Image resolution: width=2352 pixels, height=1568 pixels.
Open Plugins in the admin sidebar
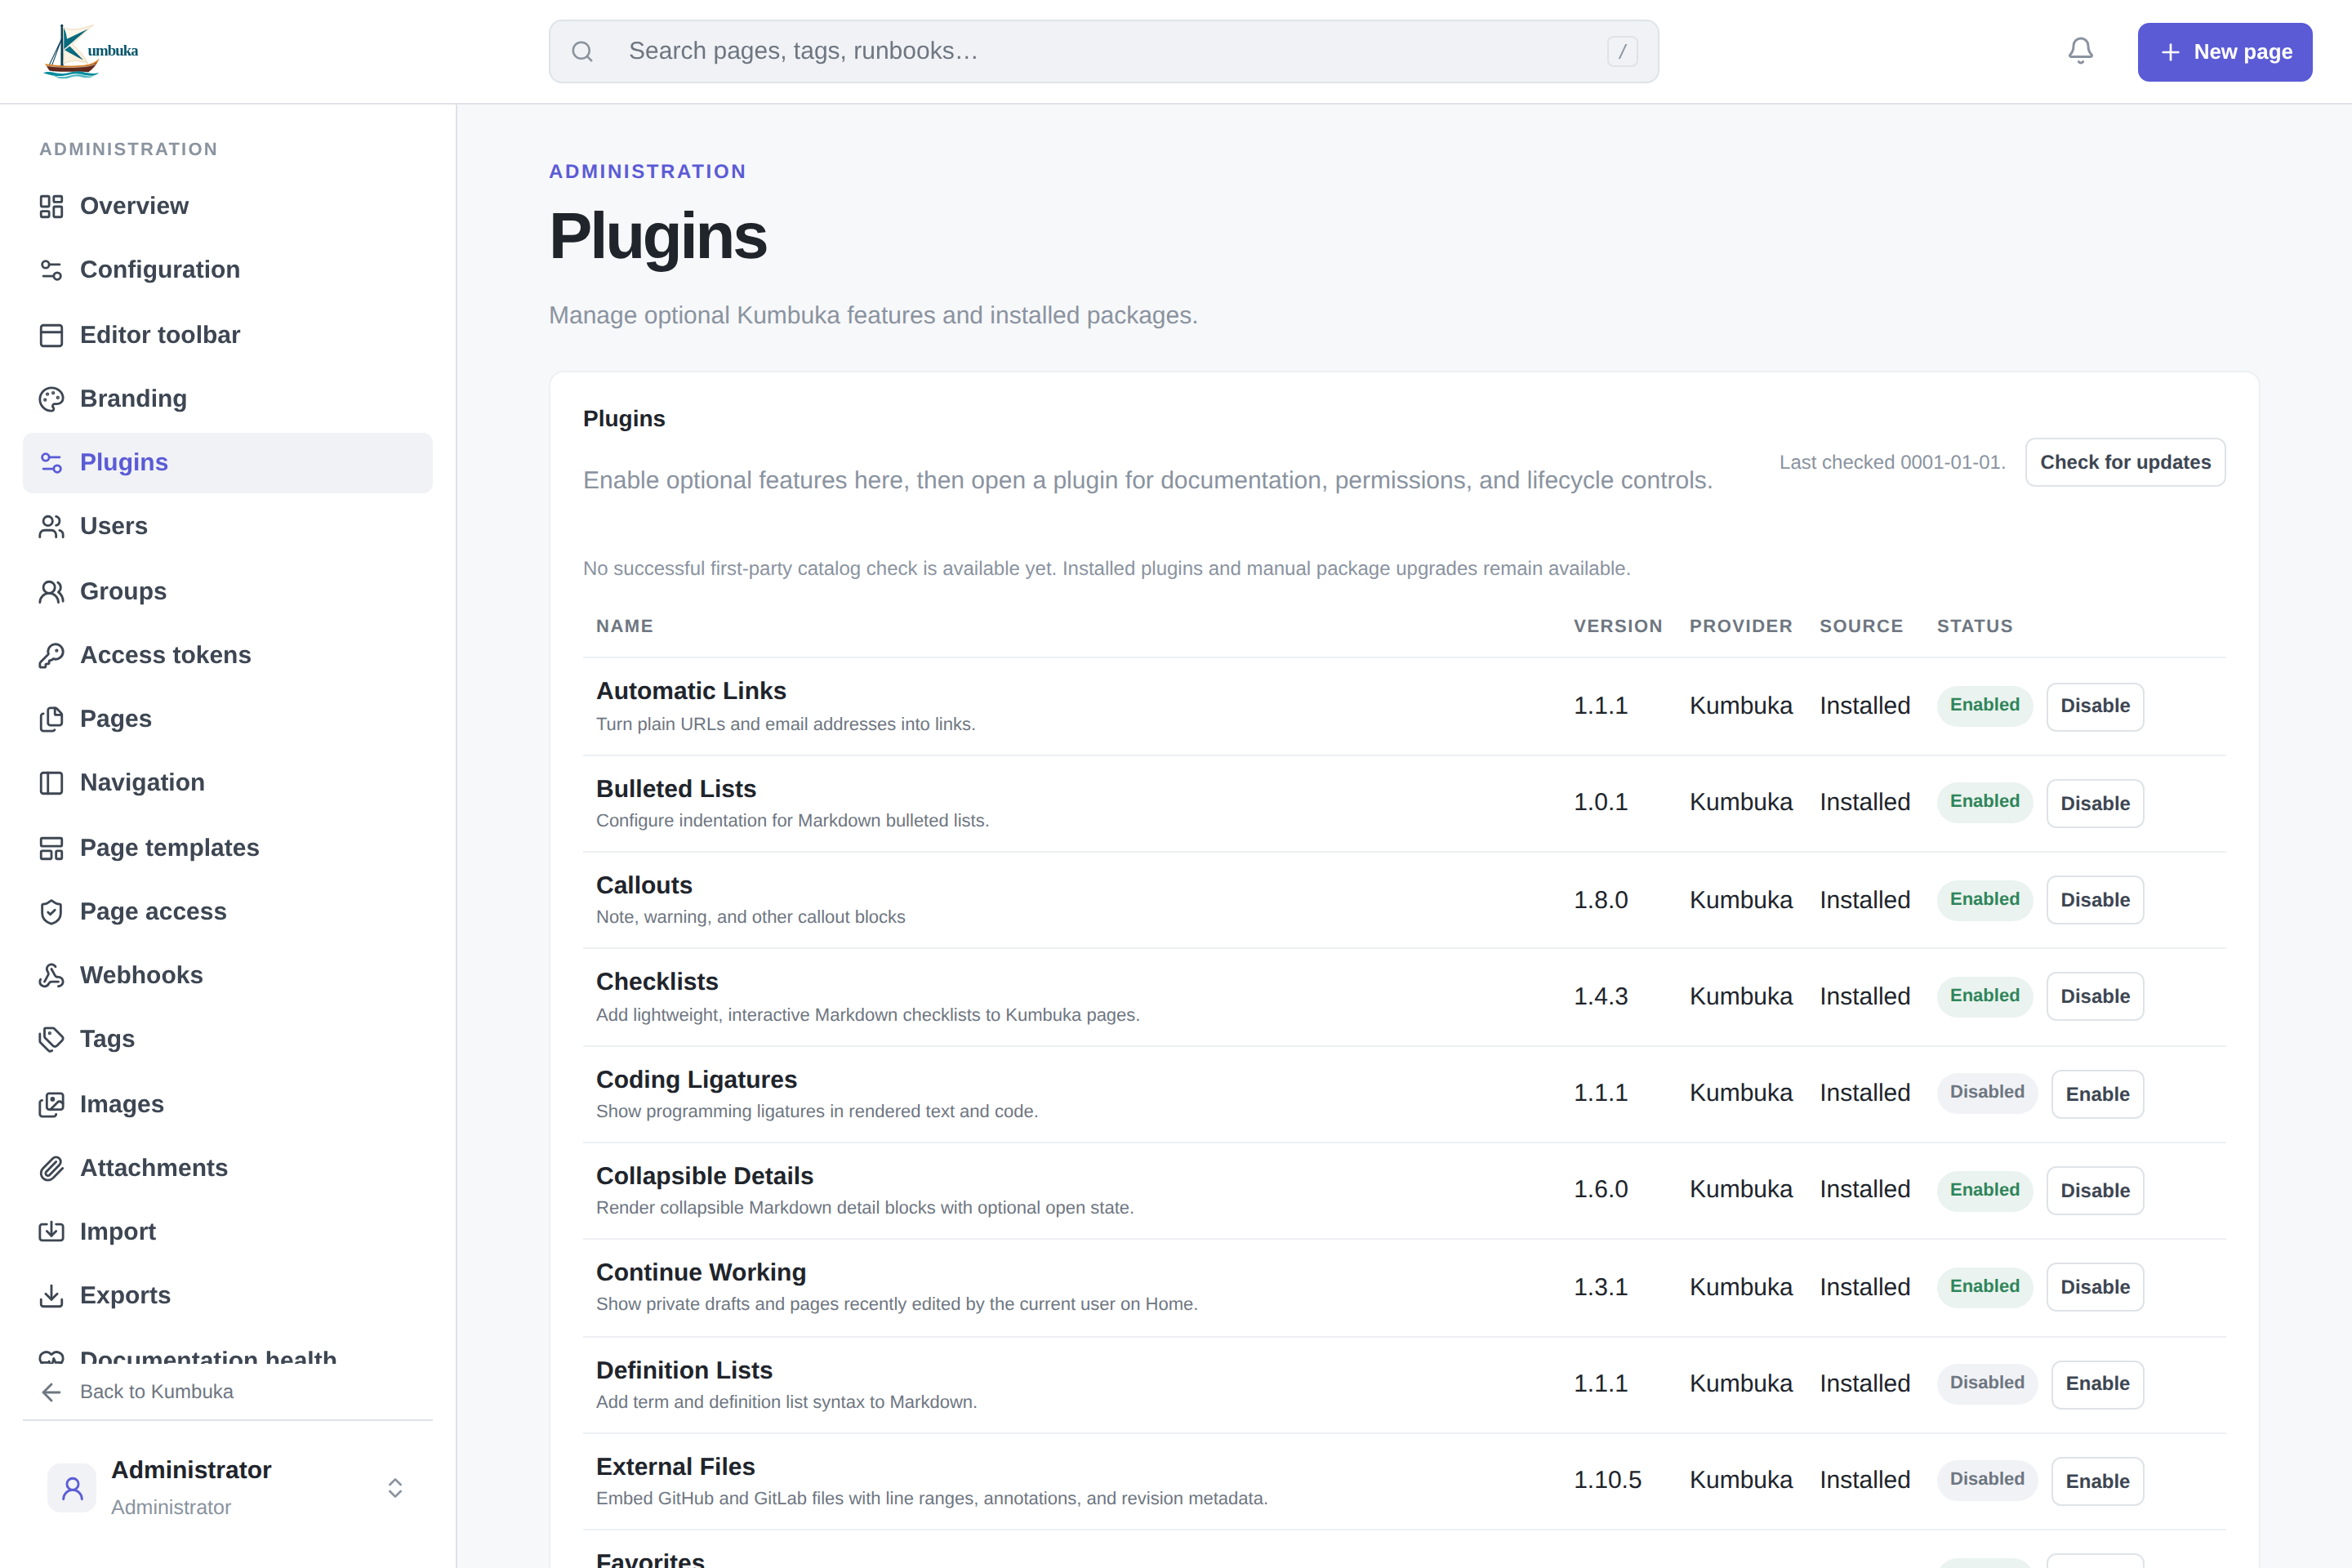click(227, 463)
